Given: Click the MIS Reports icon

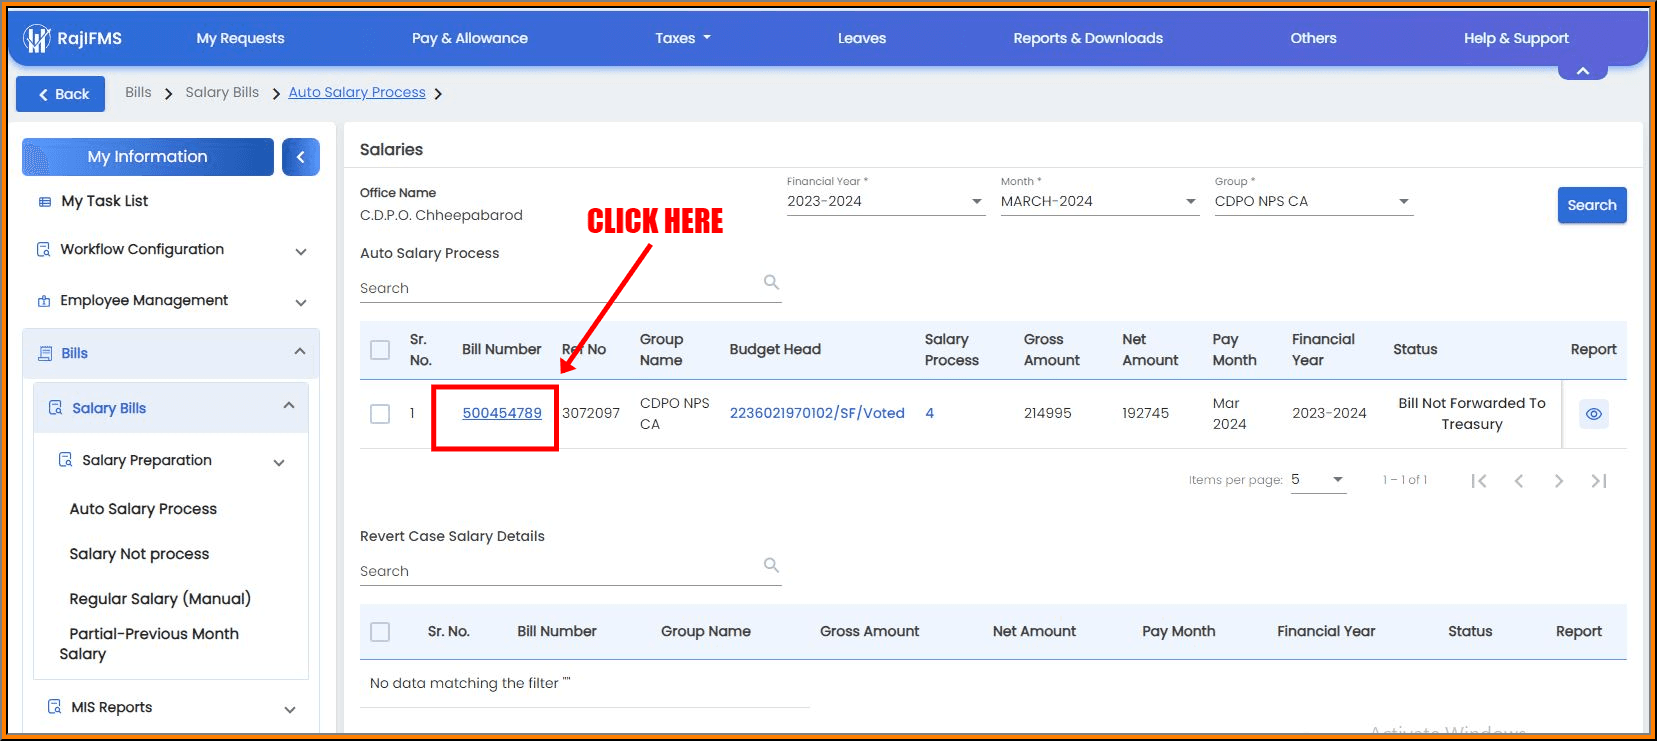Looking at the screenshot, I should [x=55, y=707].
